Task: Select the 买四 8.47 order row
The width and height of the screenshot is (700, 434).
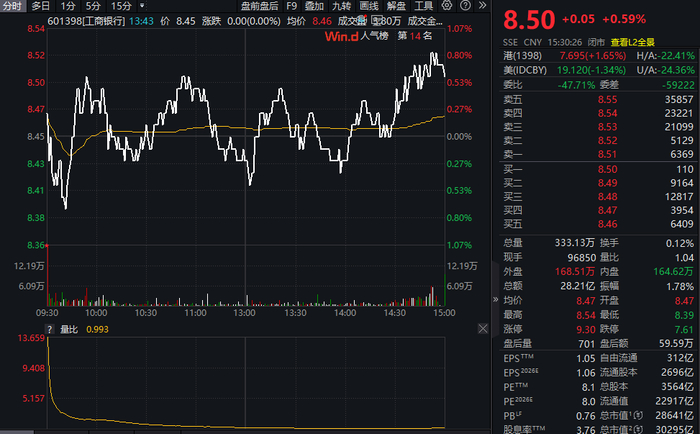Action: pyautogui.click(x=598, y=210)
